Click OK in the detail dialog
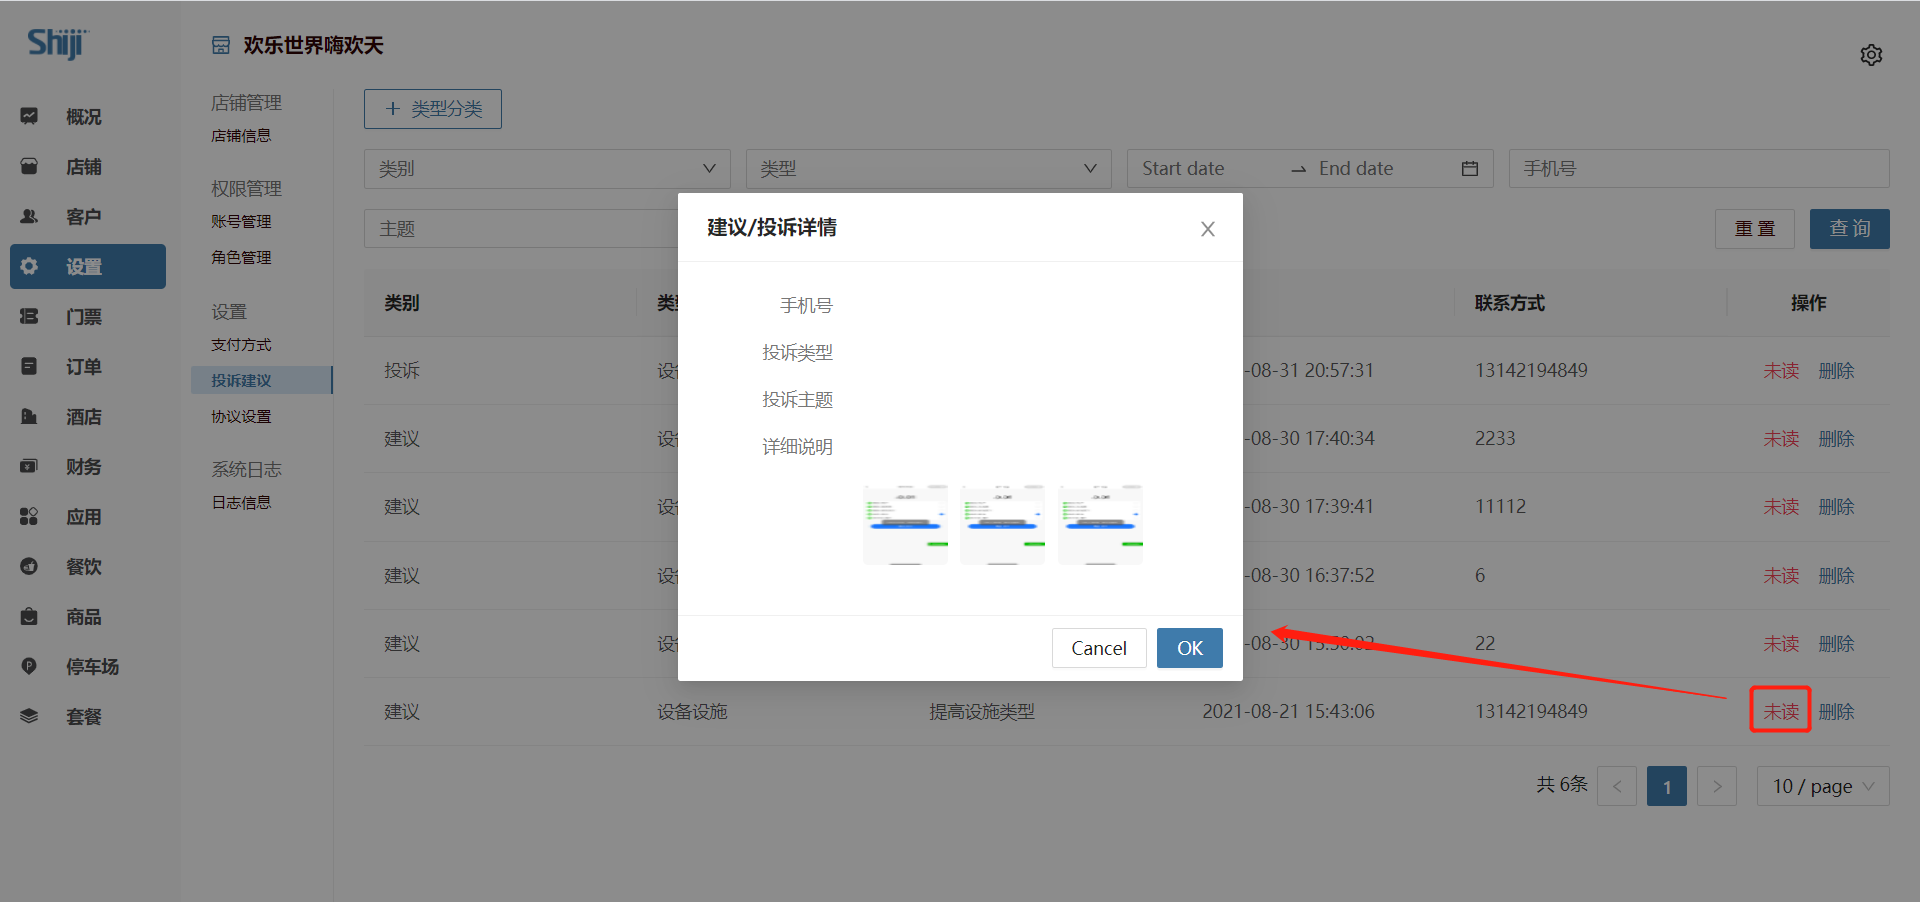 coord(1190,648)
